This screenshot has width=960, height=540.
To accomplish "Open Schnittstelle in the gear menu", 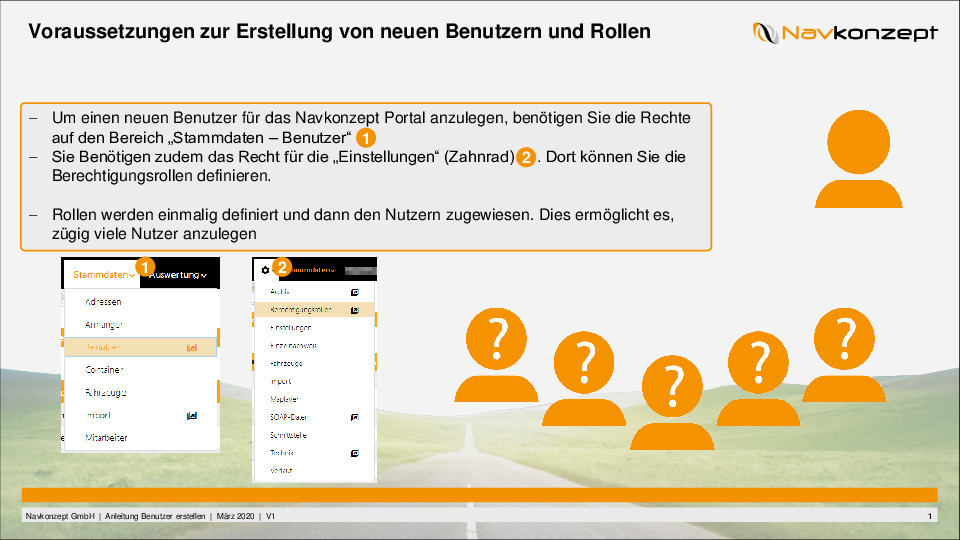I will point(288,435).
